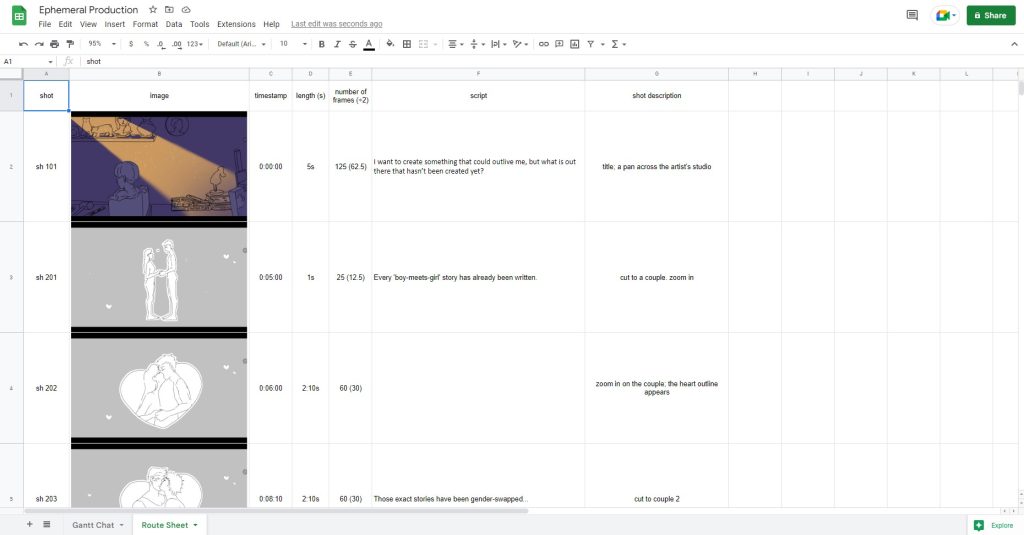Viewport: 1024px width, 535px height.
Task: Insert a chart
Action: point(575,44)
